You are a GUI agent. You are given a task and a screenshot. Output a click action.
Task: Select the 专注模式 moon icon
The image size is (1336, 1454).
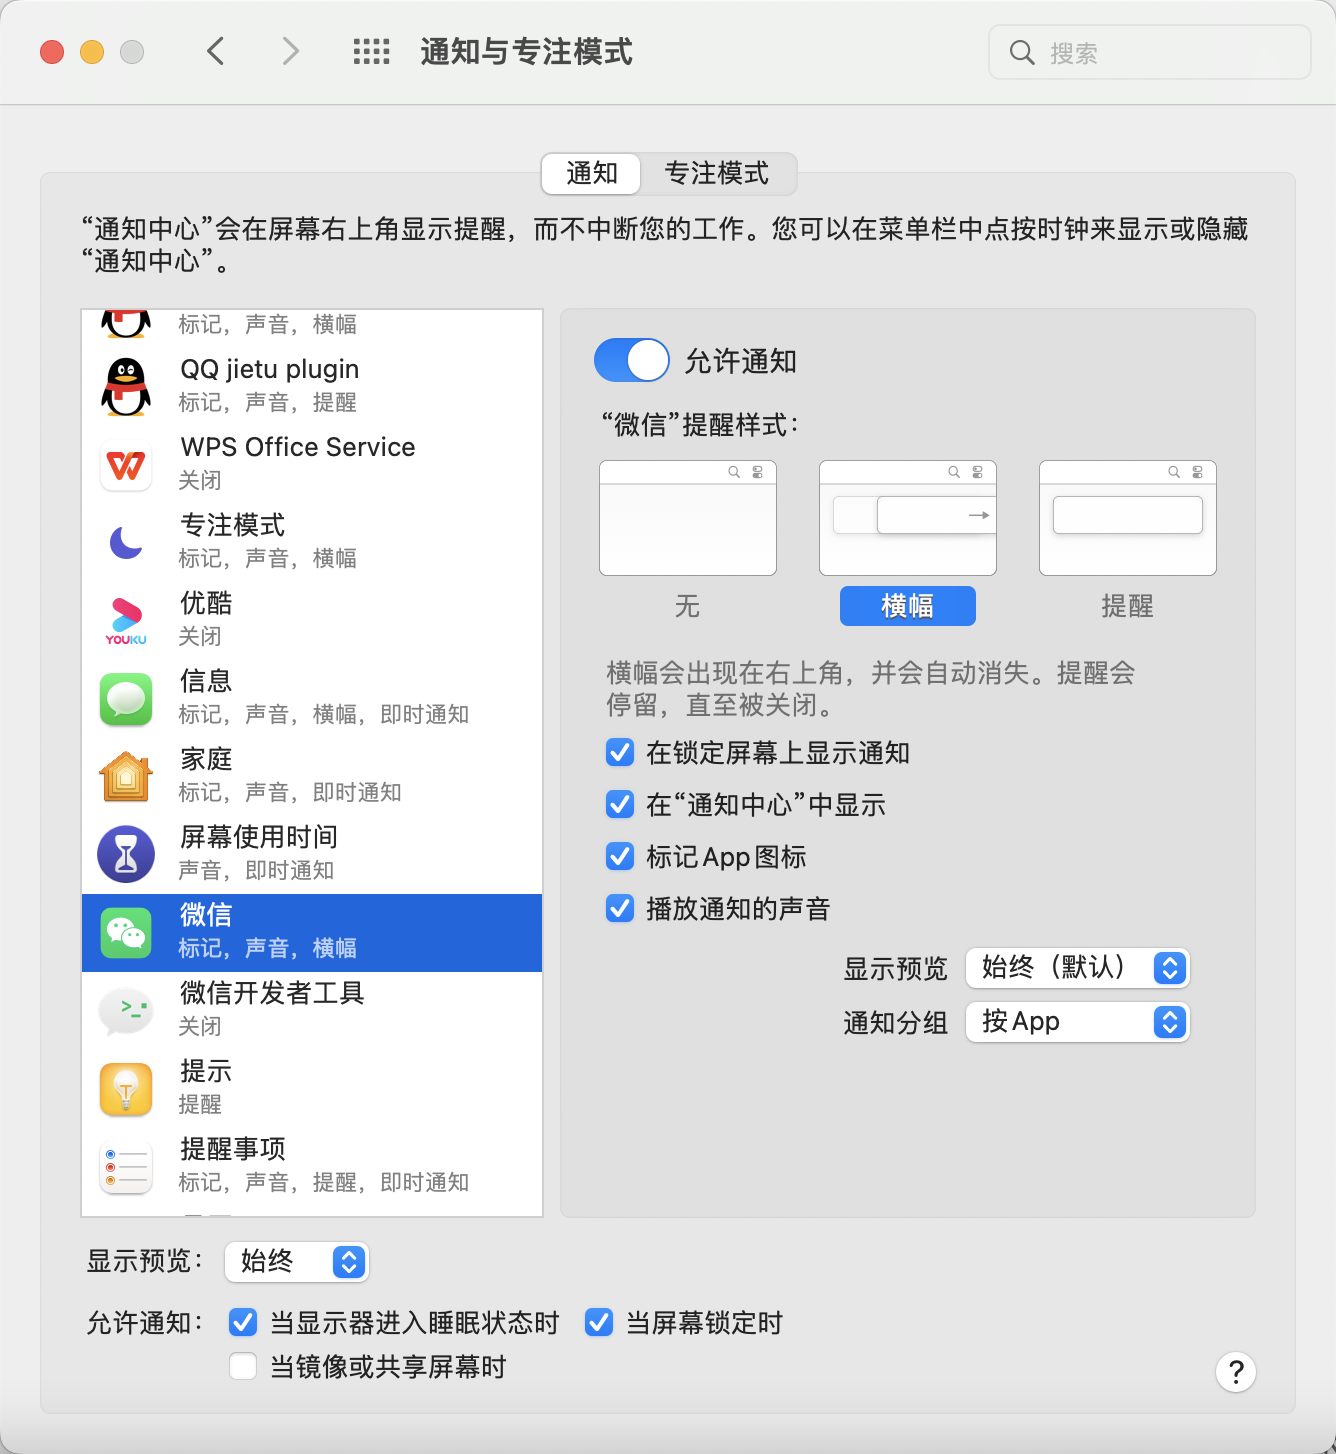(x=126, y=542)
